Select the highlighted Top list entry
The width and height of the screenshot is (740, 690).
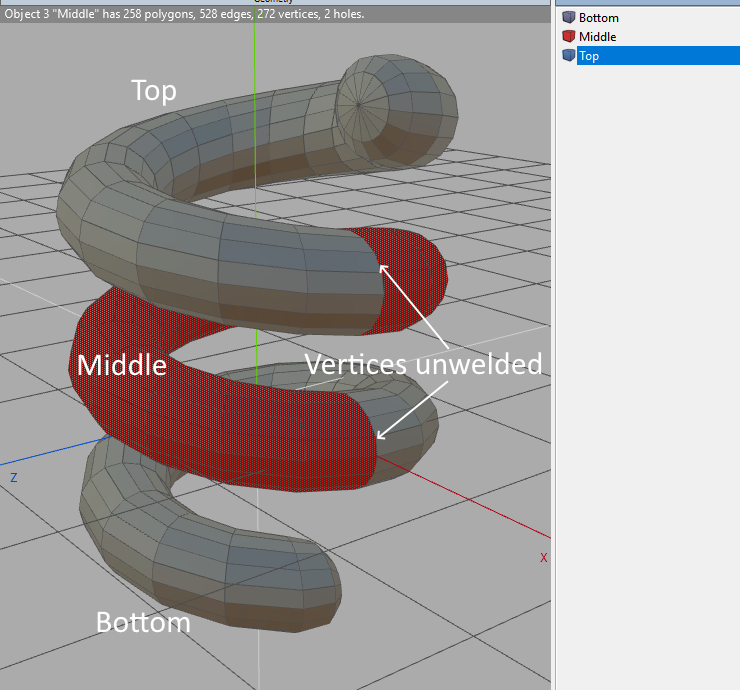tap(590, 56)
